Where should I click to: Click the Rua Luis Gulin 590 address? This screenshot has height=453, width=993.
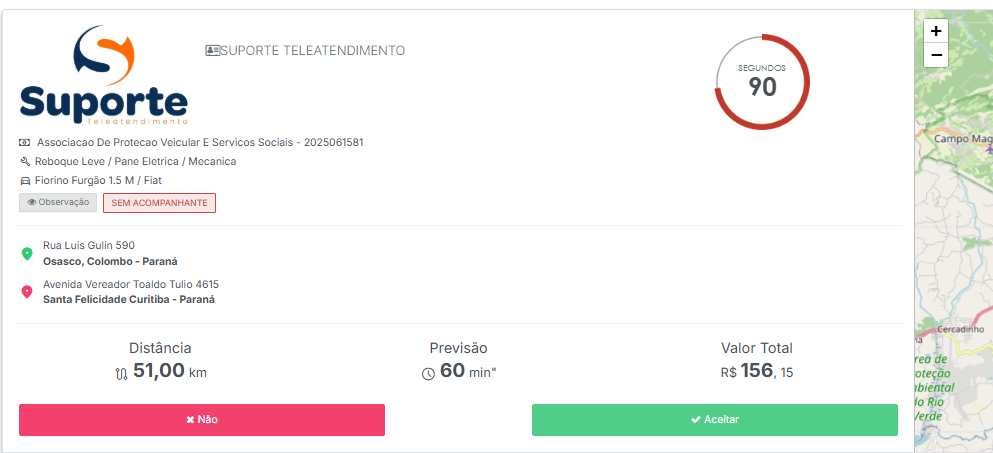(89, 245)
